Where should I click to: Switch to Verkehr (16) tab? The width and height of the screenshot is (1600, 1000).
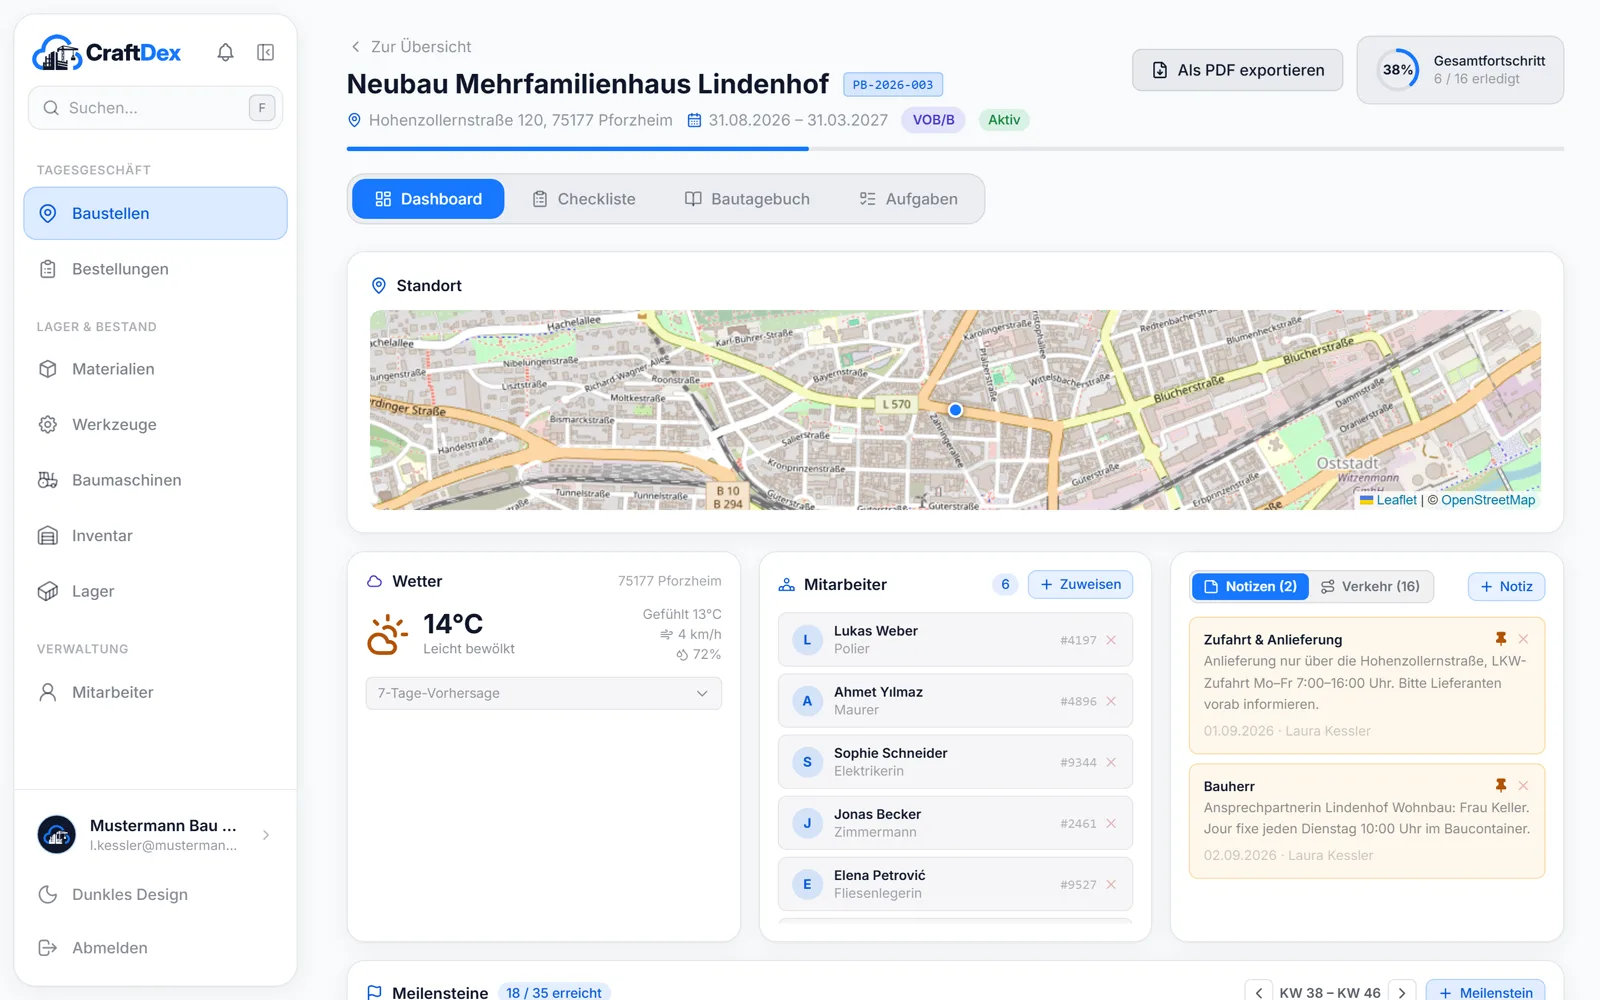(x=1370, y=586)
